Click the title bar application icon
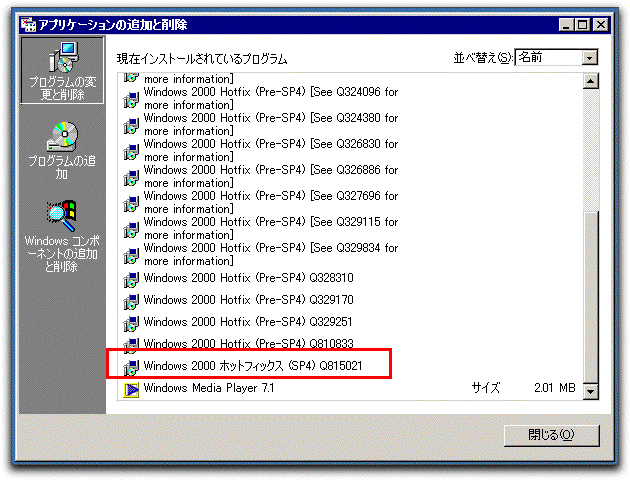This screenshot has height=480, width=630. point(29,25)
